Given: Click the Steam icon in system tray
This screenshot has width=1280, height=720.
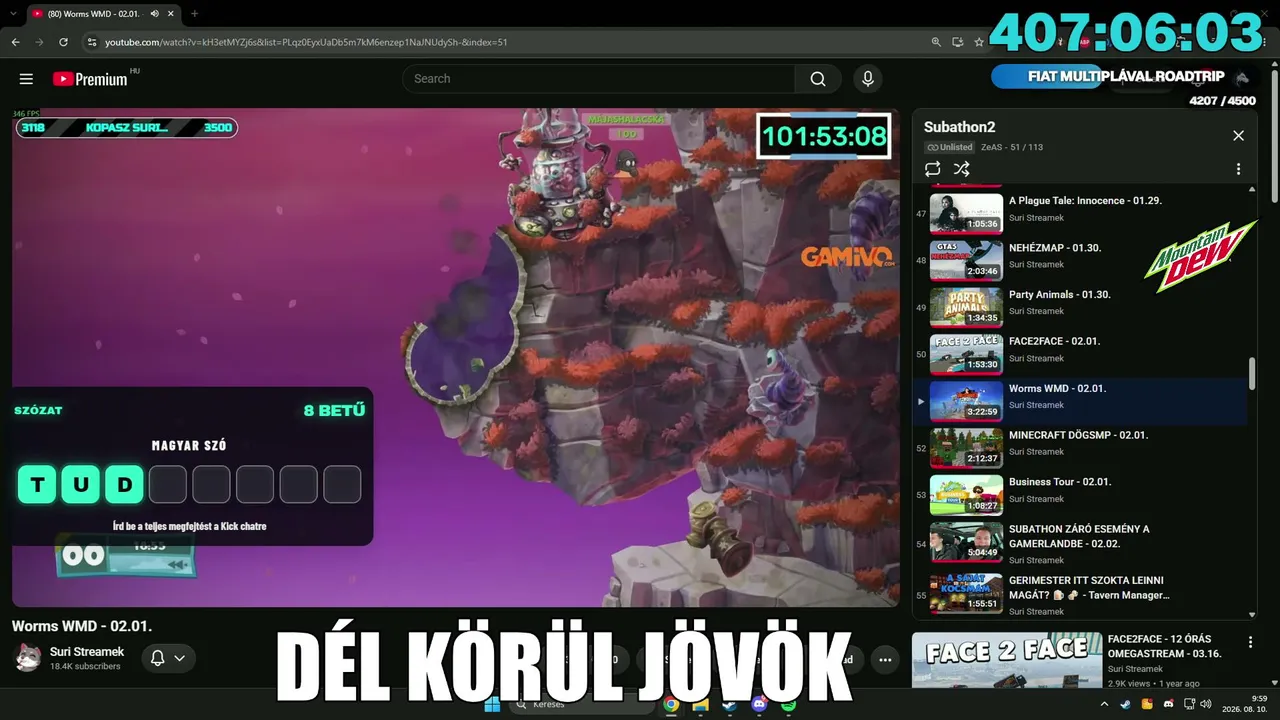Looking at the screenshot, I should tap(1126, 704).
